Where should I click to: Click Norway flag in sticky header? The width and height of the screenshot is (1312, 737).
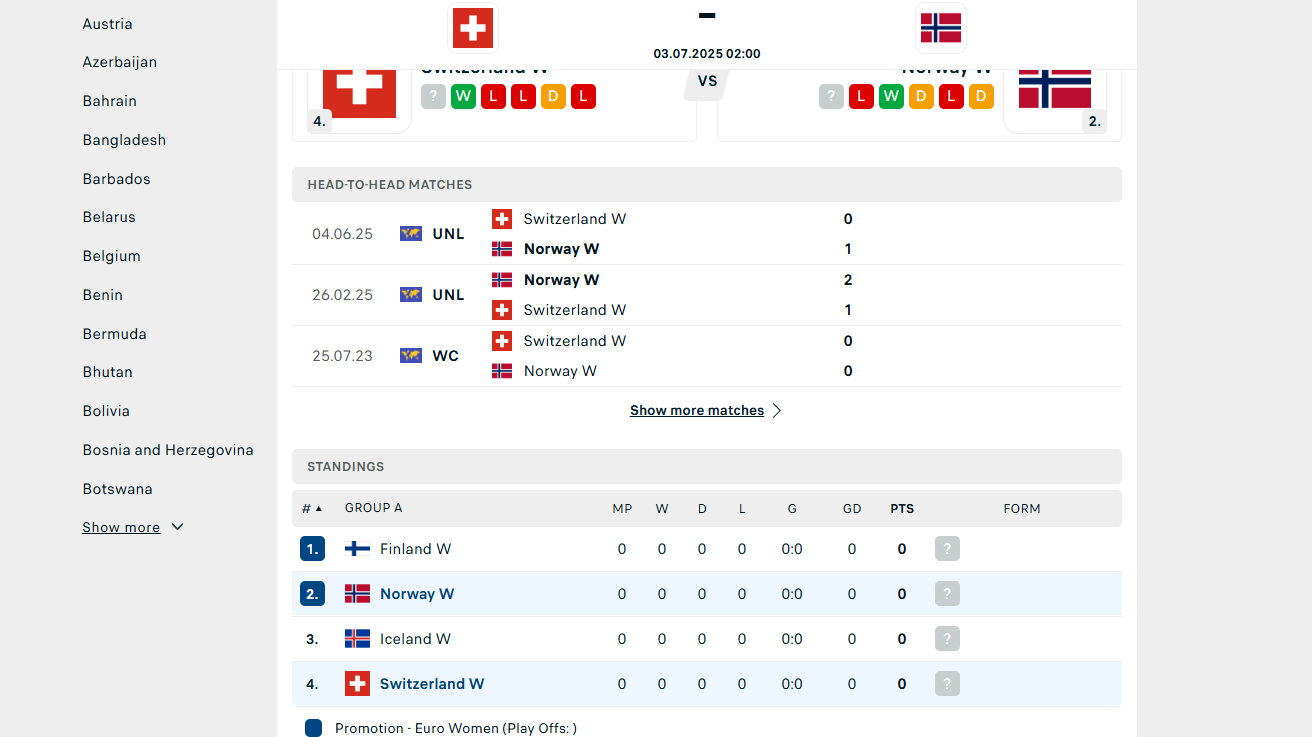point(940,27)
